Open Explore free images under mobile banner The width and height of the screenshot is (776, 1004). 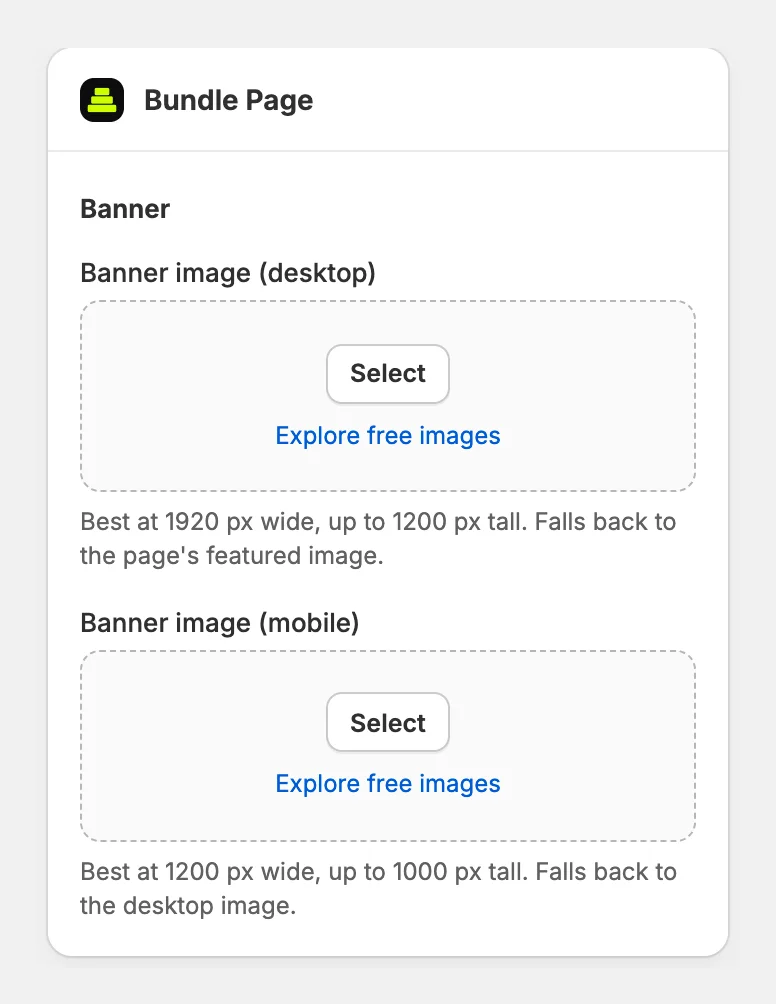388,784
